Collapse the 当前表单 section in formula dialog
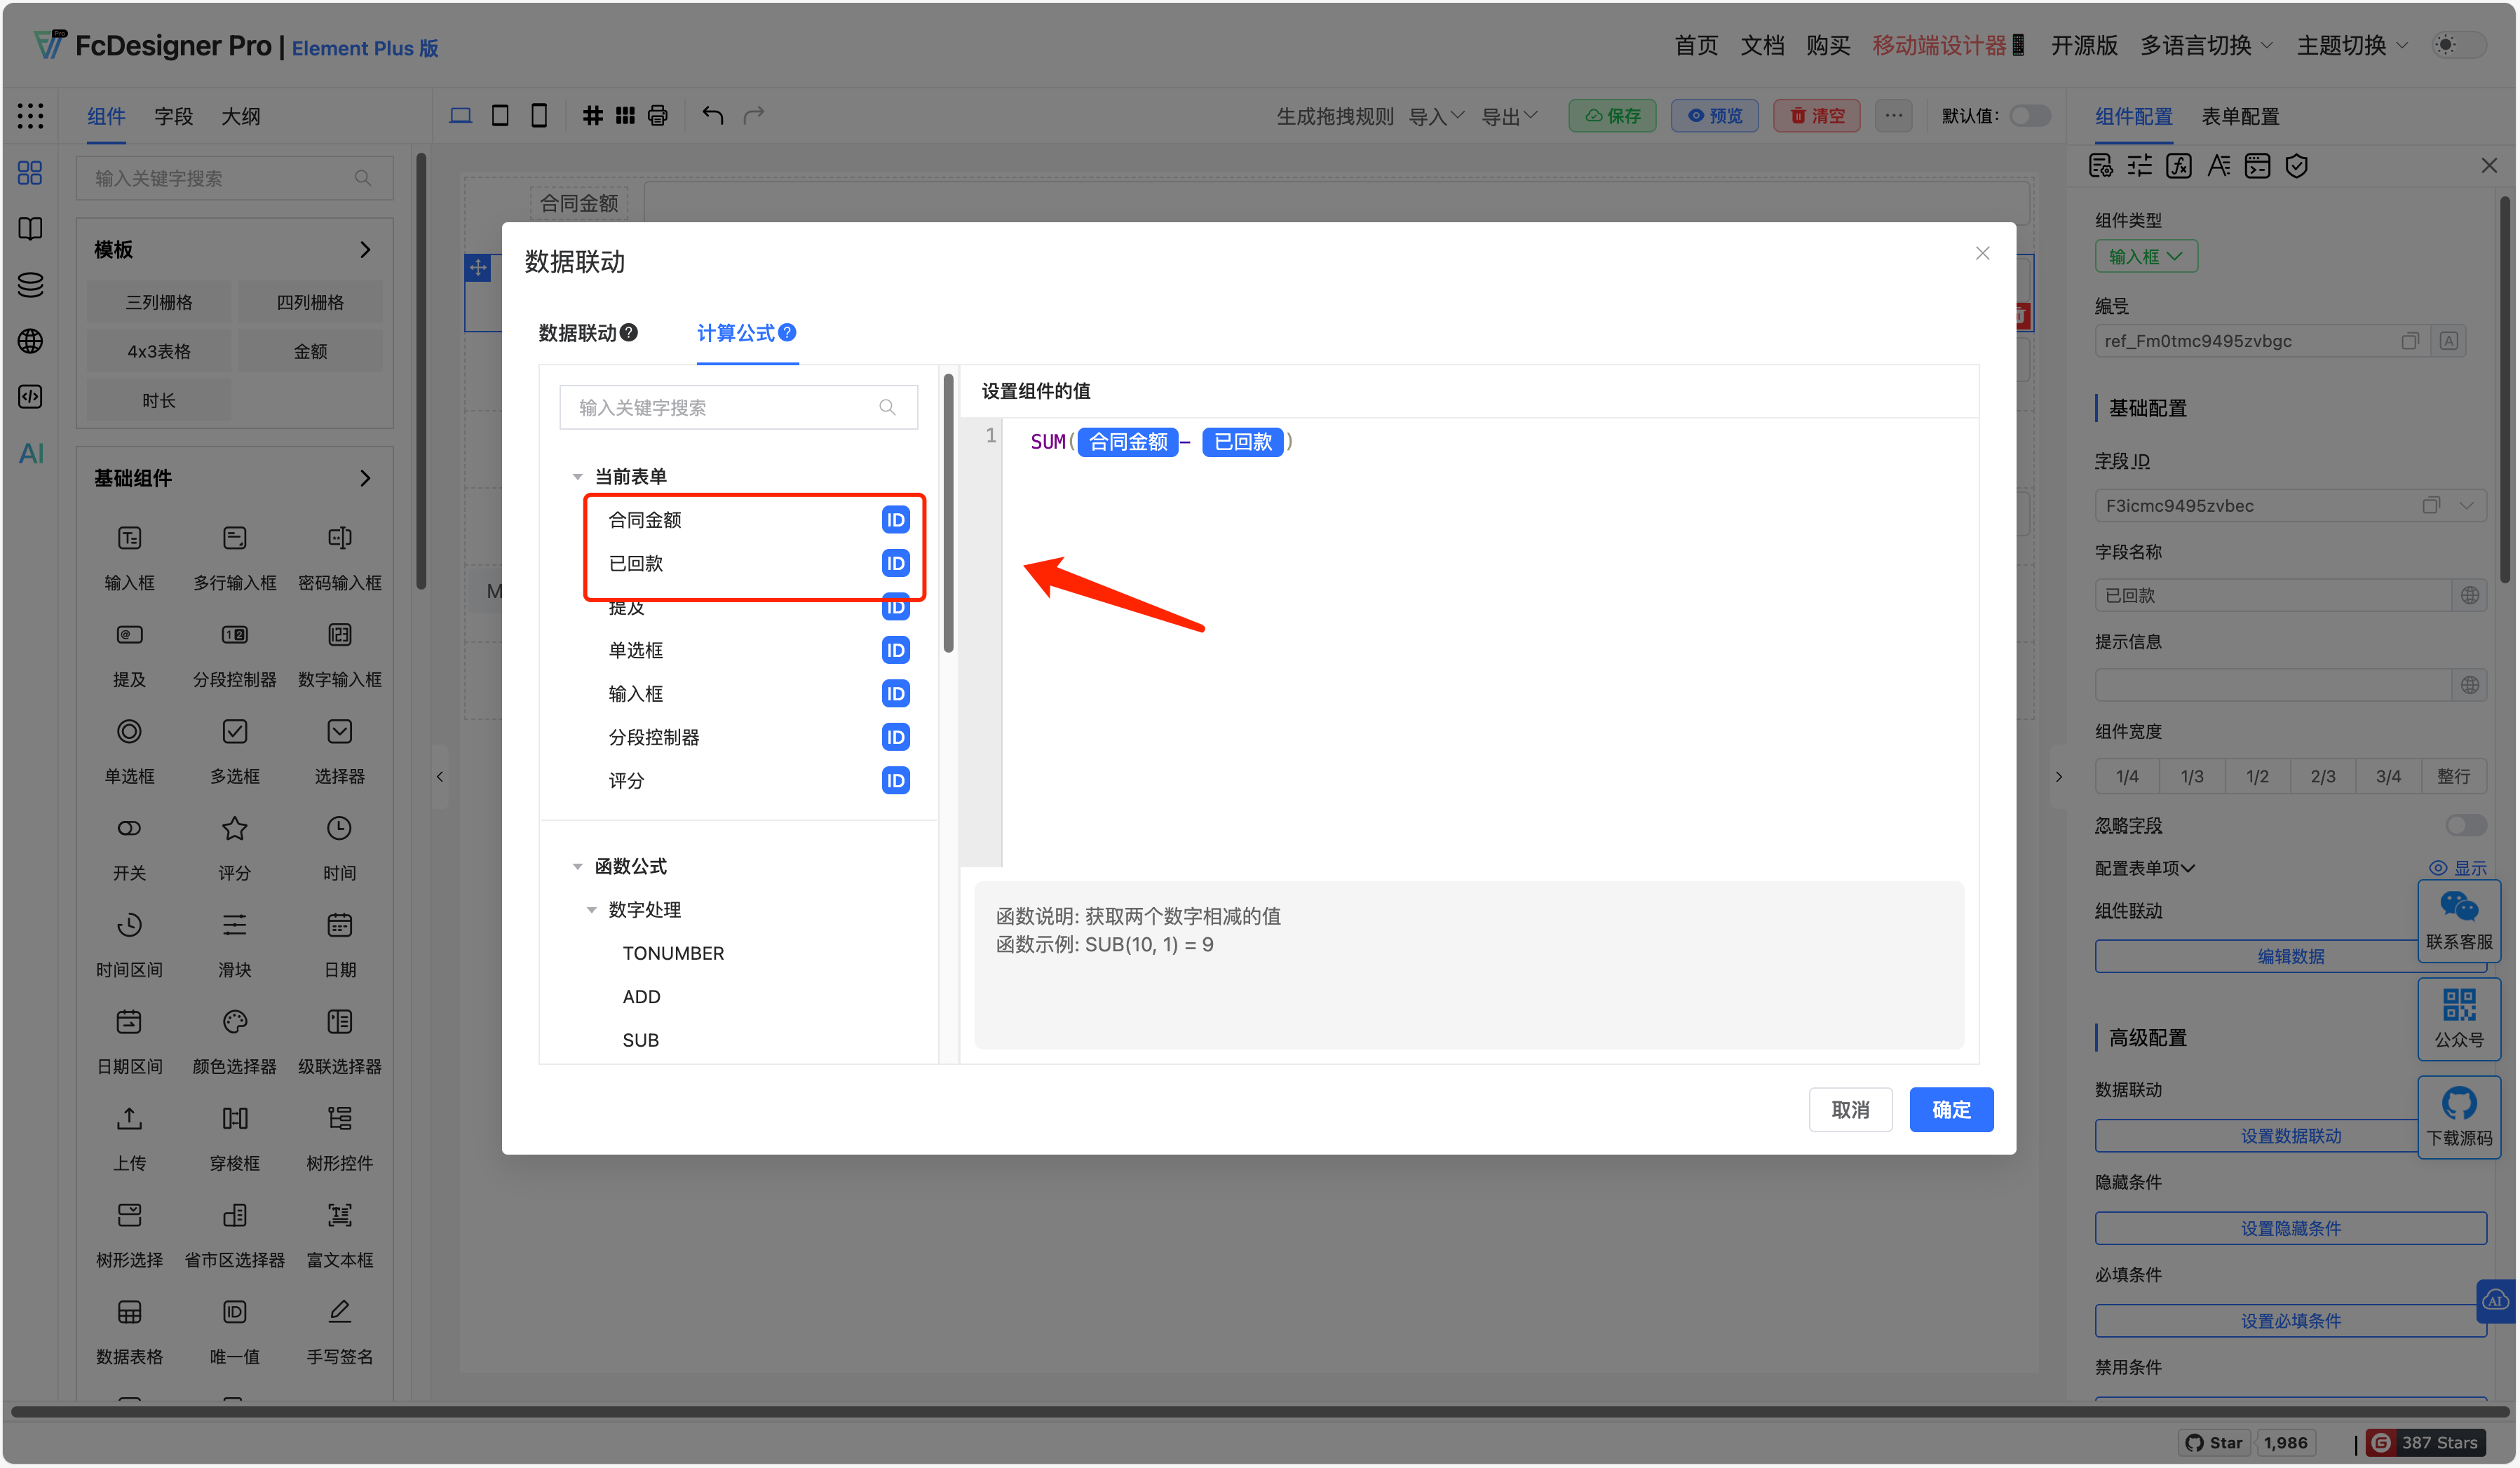Screen dimensions: 2520x1468 [577, 476]
